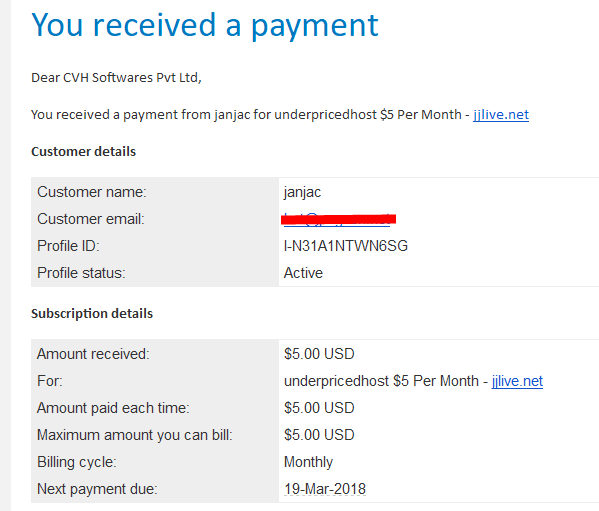The height and width of the screenshot is (511, 599).
Task: Click the customer name value janjac
Action: point(302,192)
